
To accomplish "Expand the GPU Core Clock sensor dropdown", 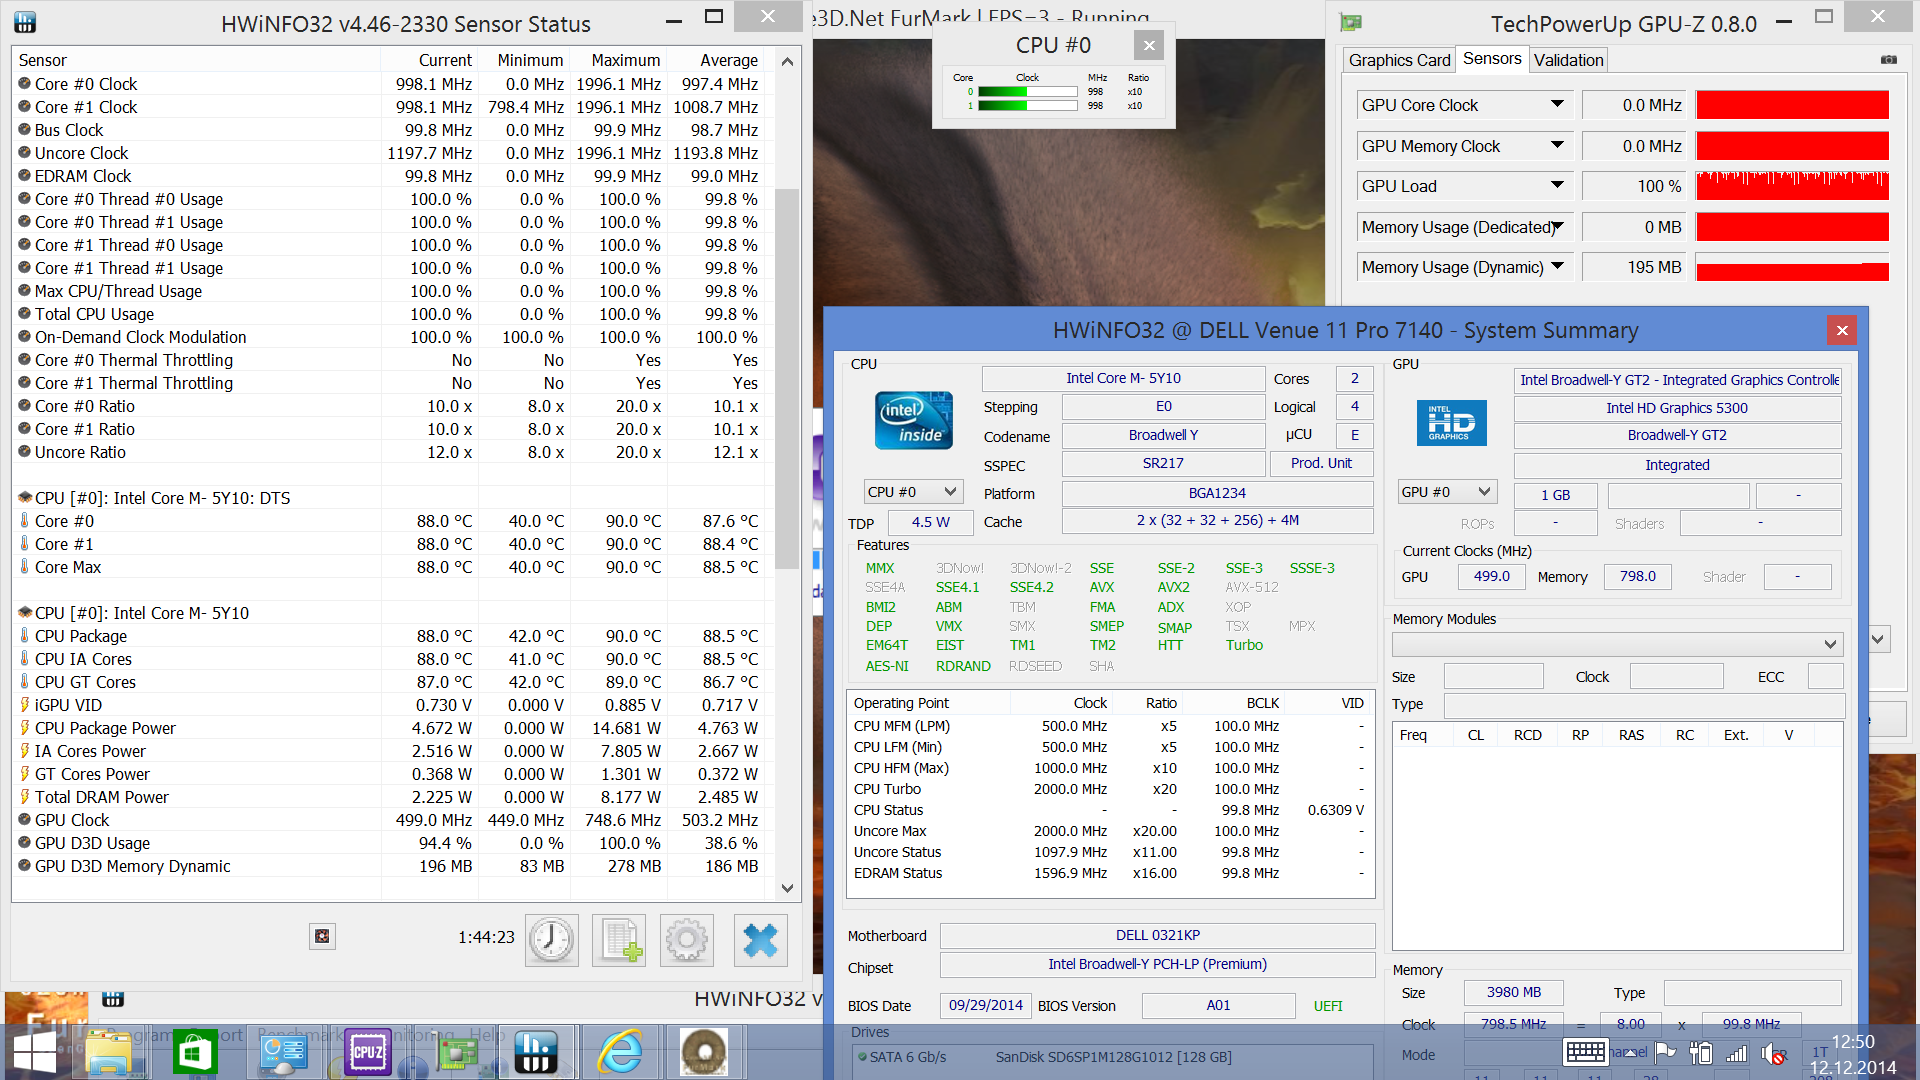I will click(x=1557, y=105).
